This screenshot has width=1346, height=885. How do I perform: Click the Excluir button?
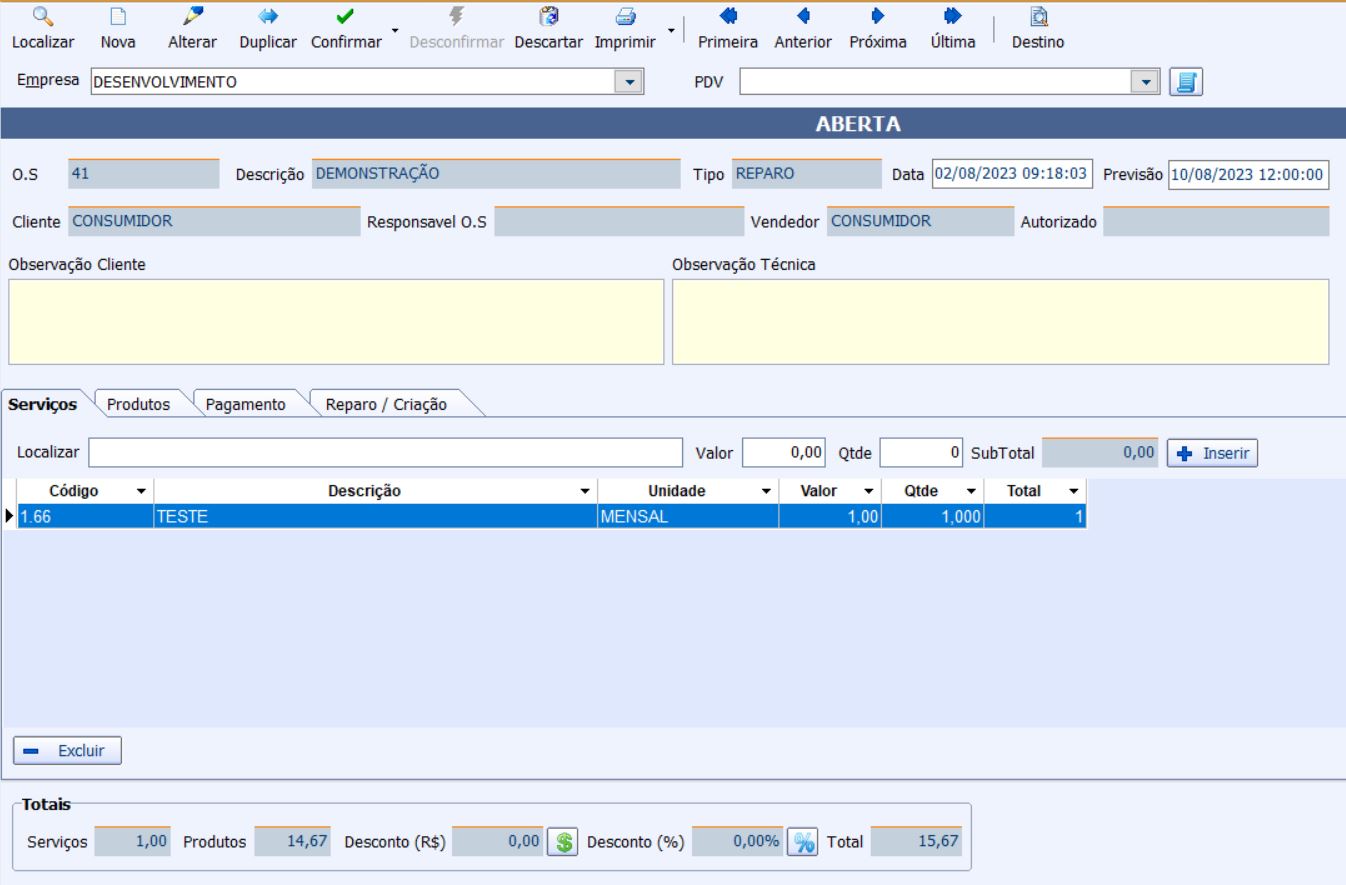[x=67, y=750]
